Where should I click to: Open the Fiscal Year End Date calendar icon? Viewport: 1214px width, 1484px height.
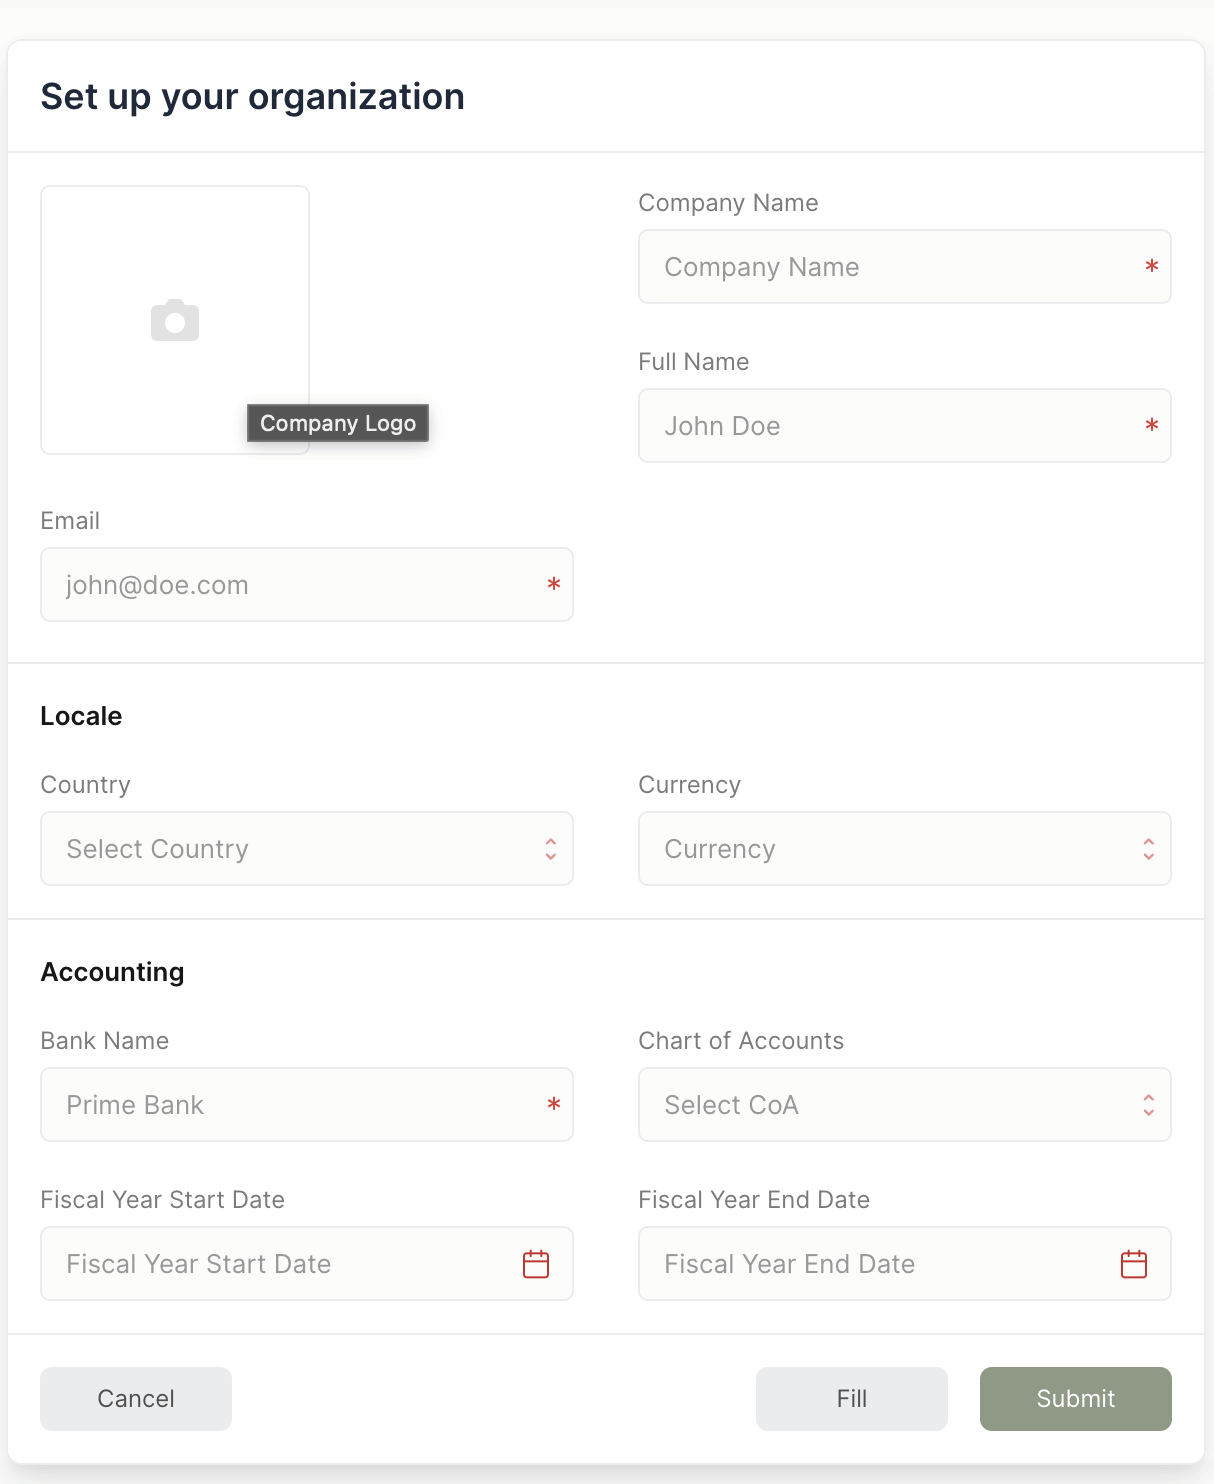(1134, 1264)
